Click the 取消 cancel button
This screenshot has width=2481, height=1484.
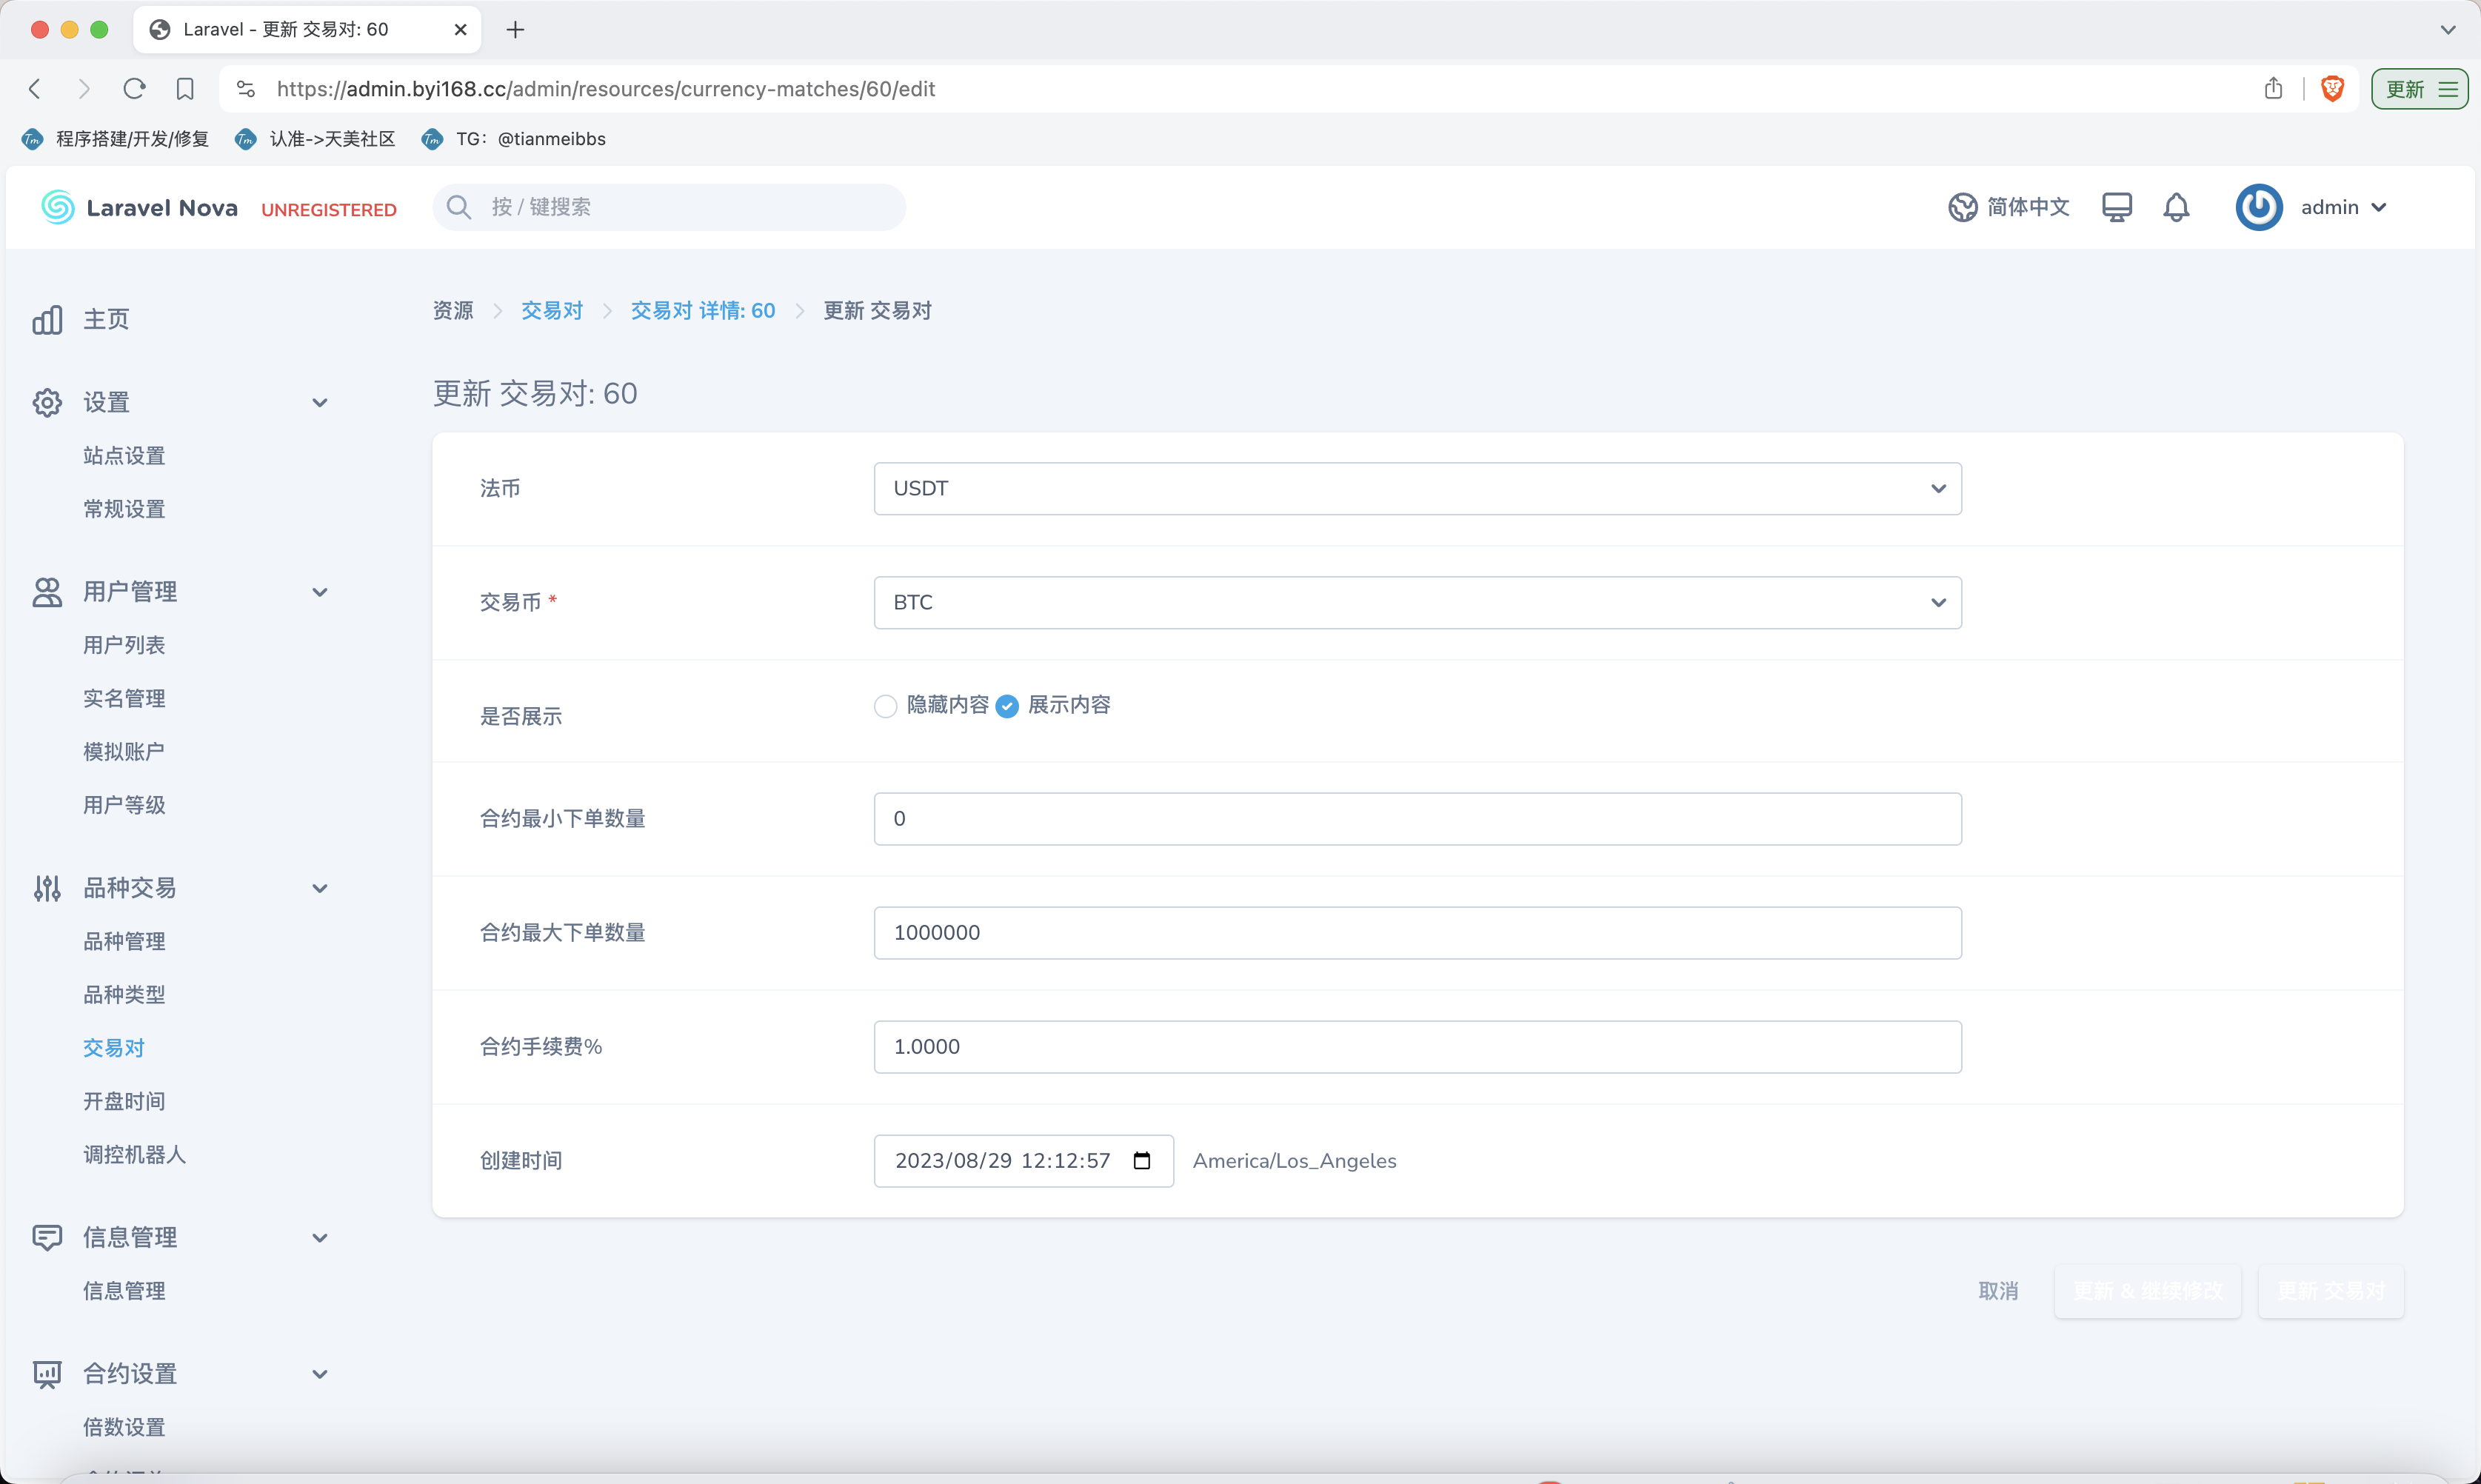1997,1291
